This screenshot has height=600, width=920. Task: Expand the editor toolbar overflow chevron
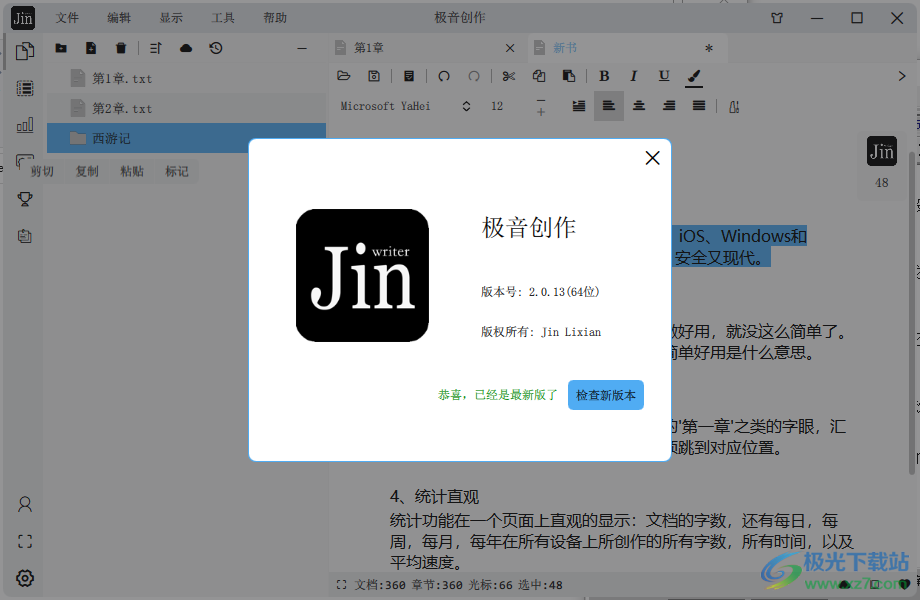[x=901, y=76]
